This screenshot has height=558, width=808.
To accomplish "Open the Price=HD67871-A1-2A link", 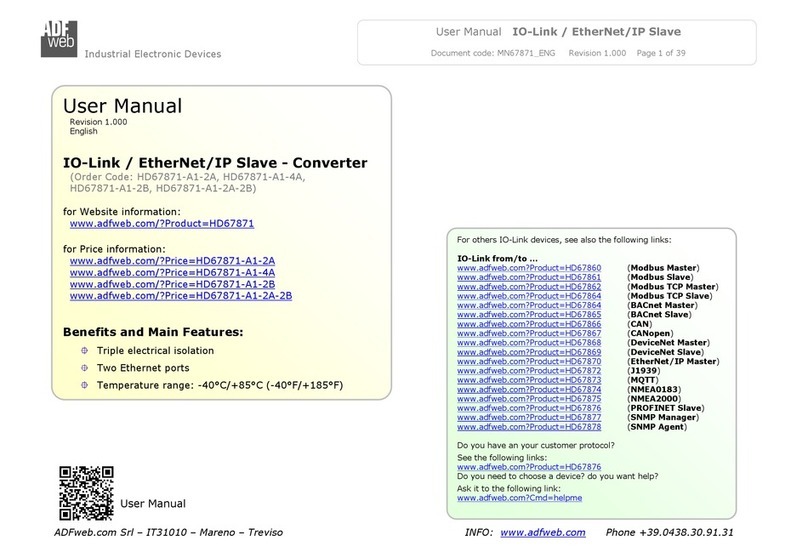I will pyautogui.click(x=172, y=261).
